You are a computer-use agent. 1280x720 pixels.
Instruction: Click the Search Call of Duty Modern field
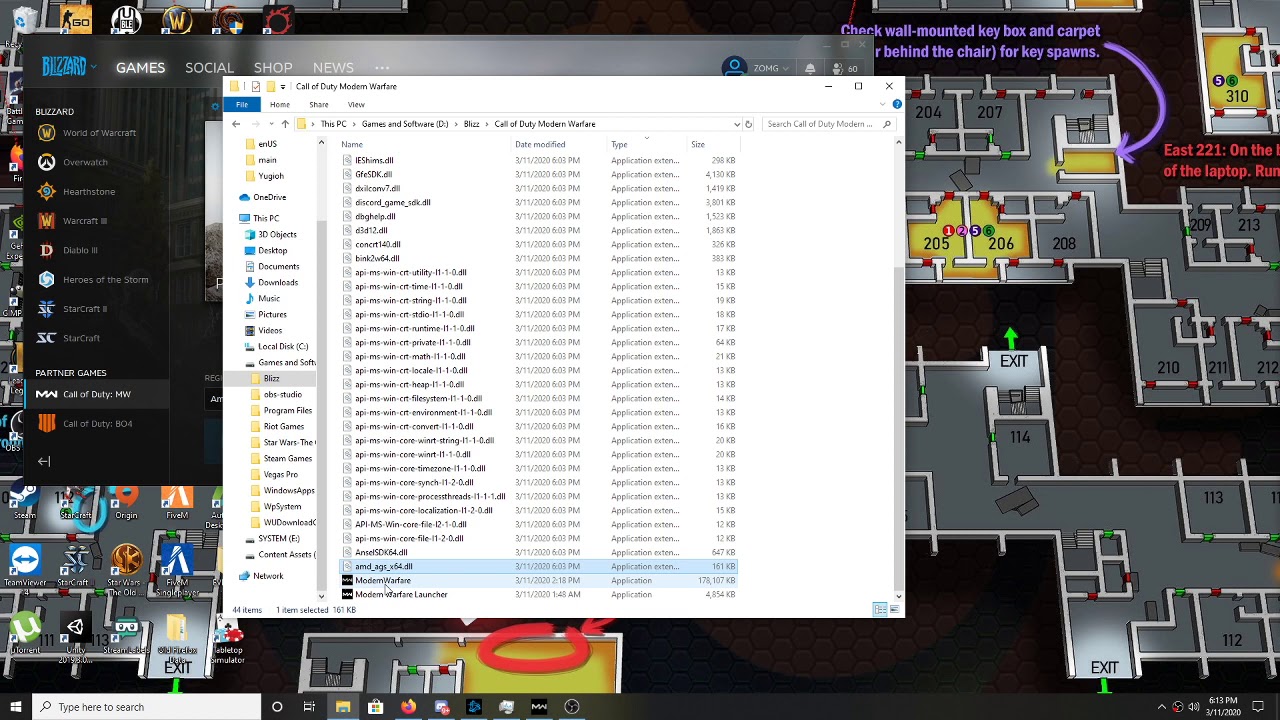[828, 124]
